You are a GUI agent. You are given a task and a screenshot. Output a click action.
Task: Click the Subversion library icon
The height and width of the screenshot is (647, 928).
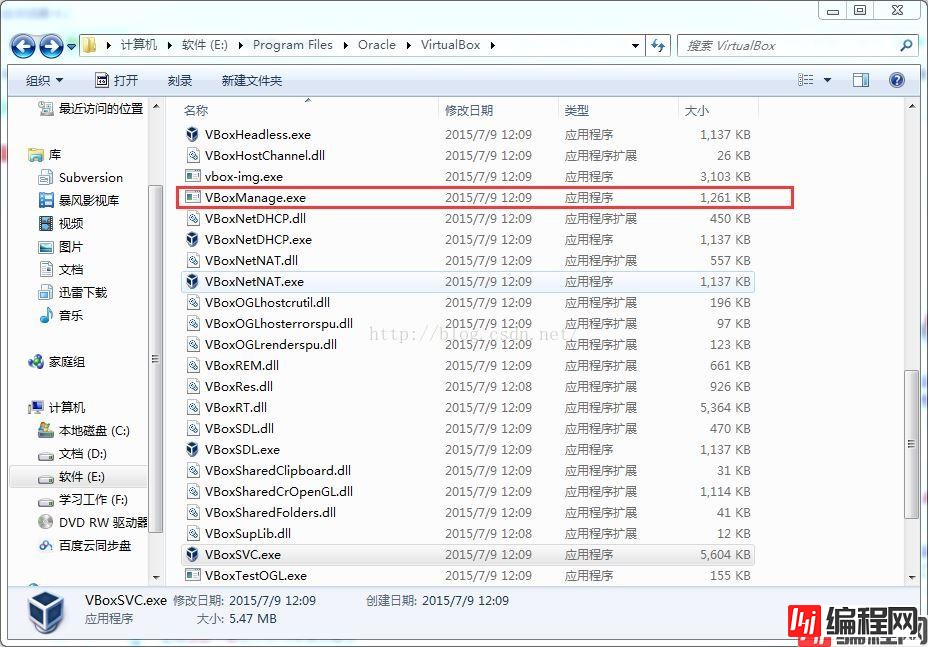pos(46,177)
